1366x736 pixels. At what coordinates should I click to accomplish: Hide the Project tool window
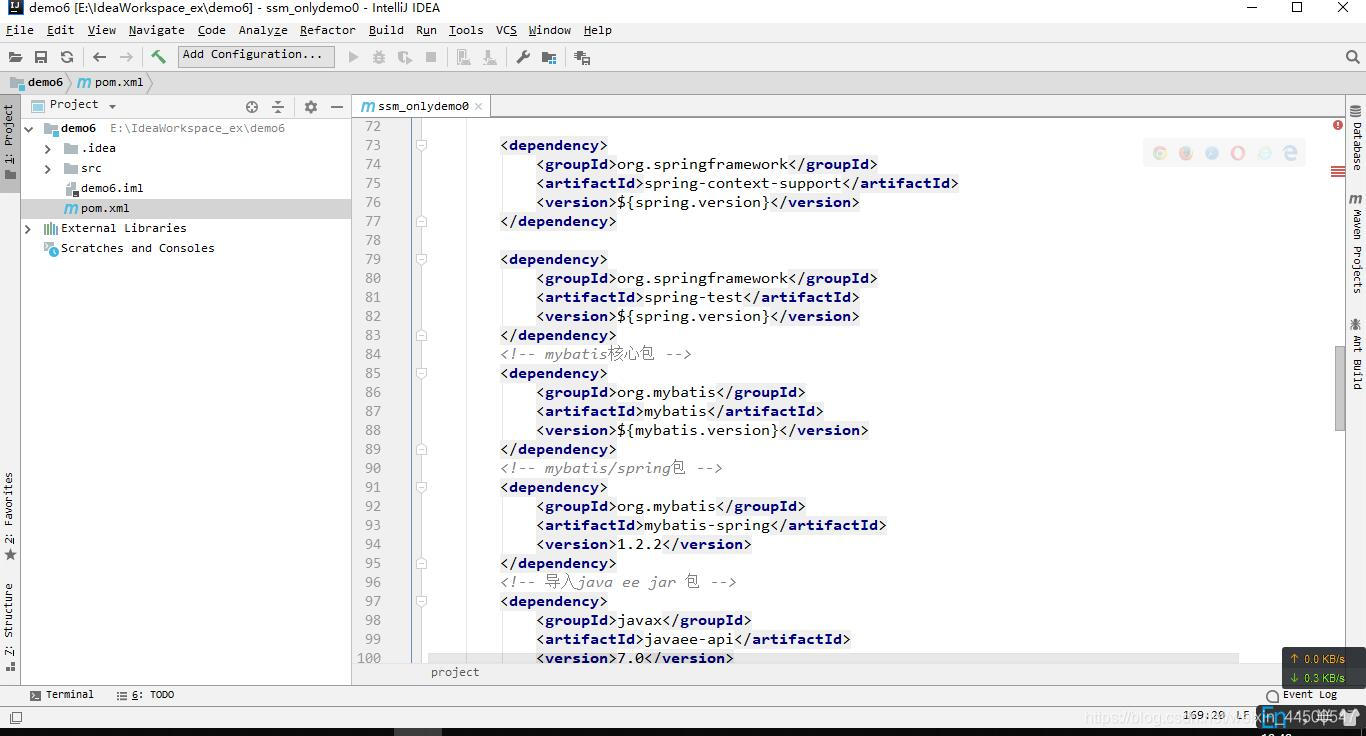click(x=337, y=106)
